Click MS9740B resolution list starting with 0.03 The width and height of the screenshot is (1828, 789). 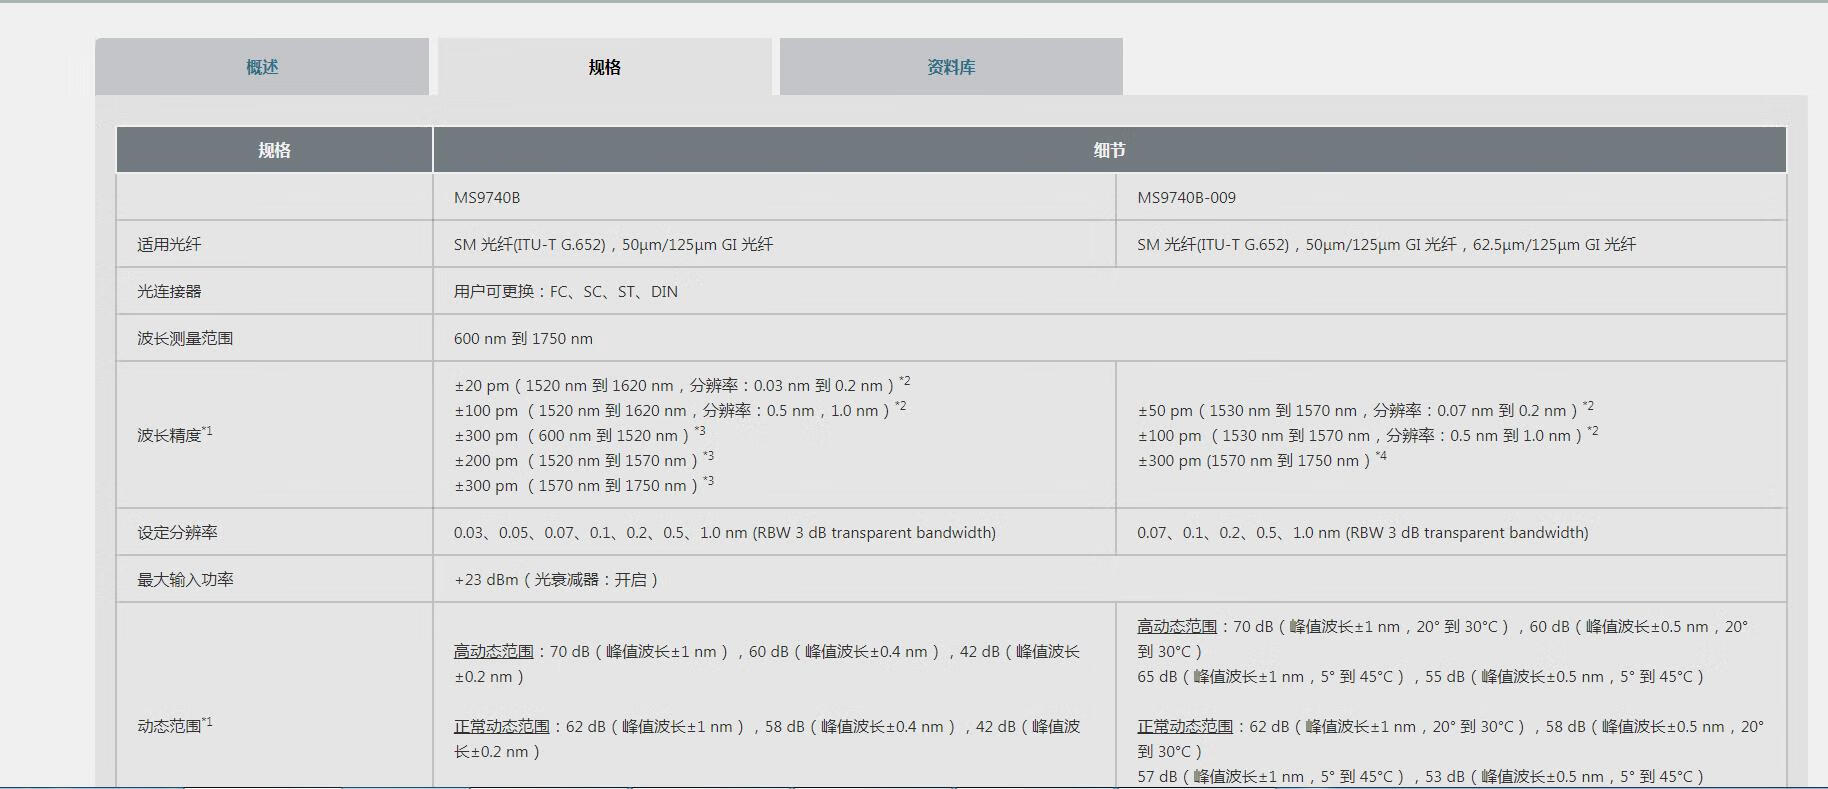(x=725, y=532)
